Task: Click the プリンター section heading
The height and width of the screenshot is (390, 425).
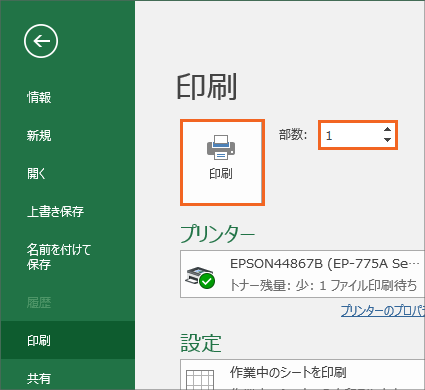Action: [x=218, y=234]
